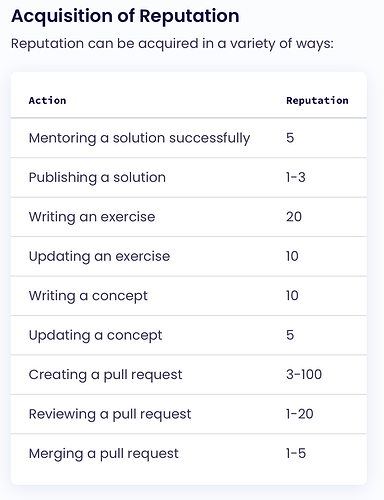The height and width of the screenshot is (500, 384).
Task: Click the Action column header
Action: [x=47, y=100]
